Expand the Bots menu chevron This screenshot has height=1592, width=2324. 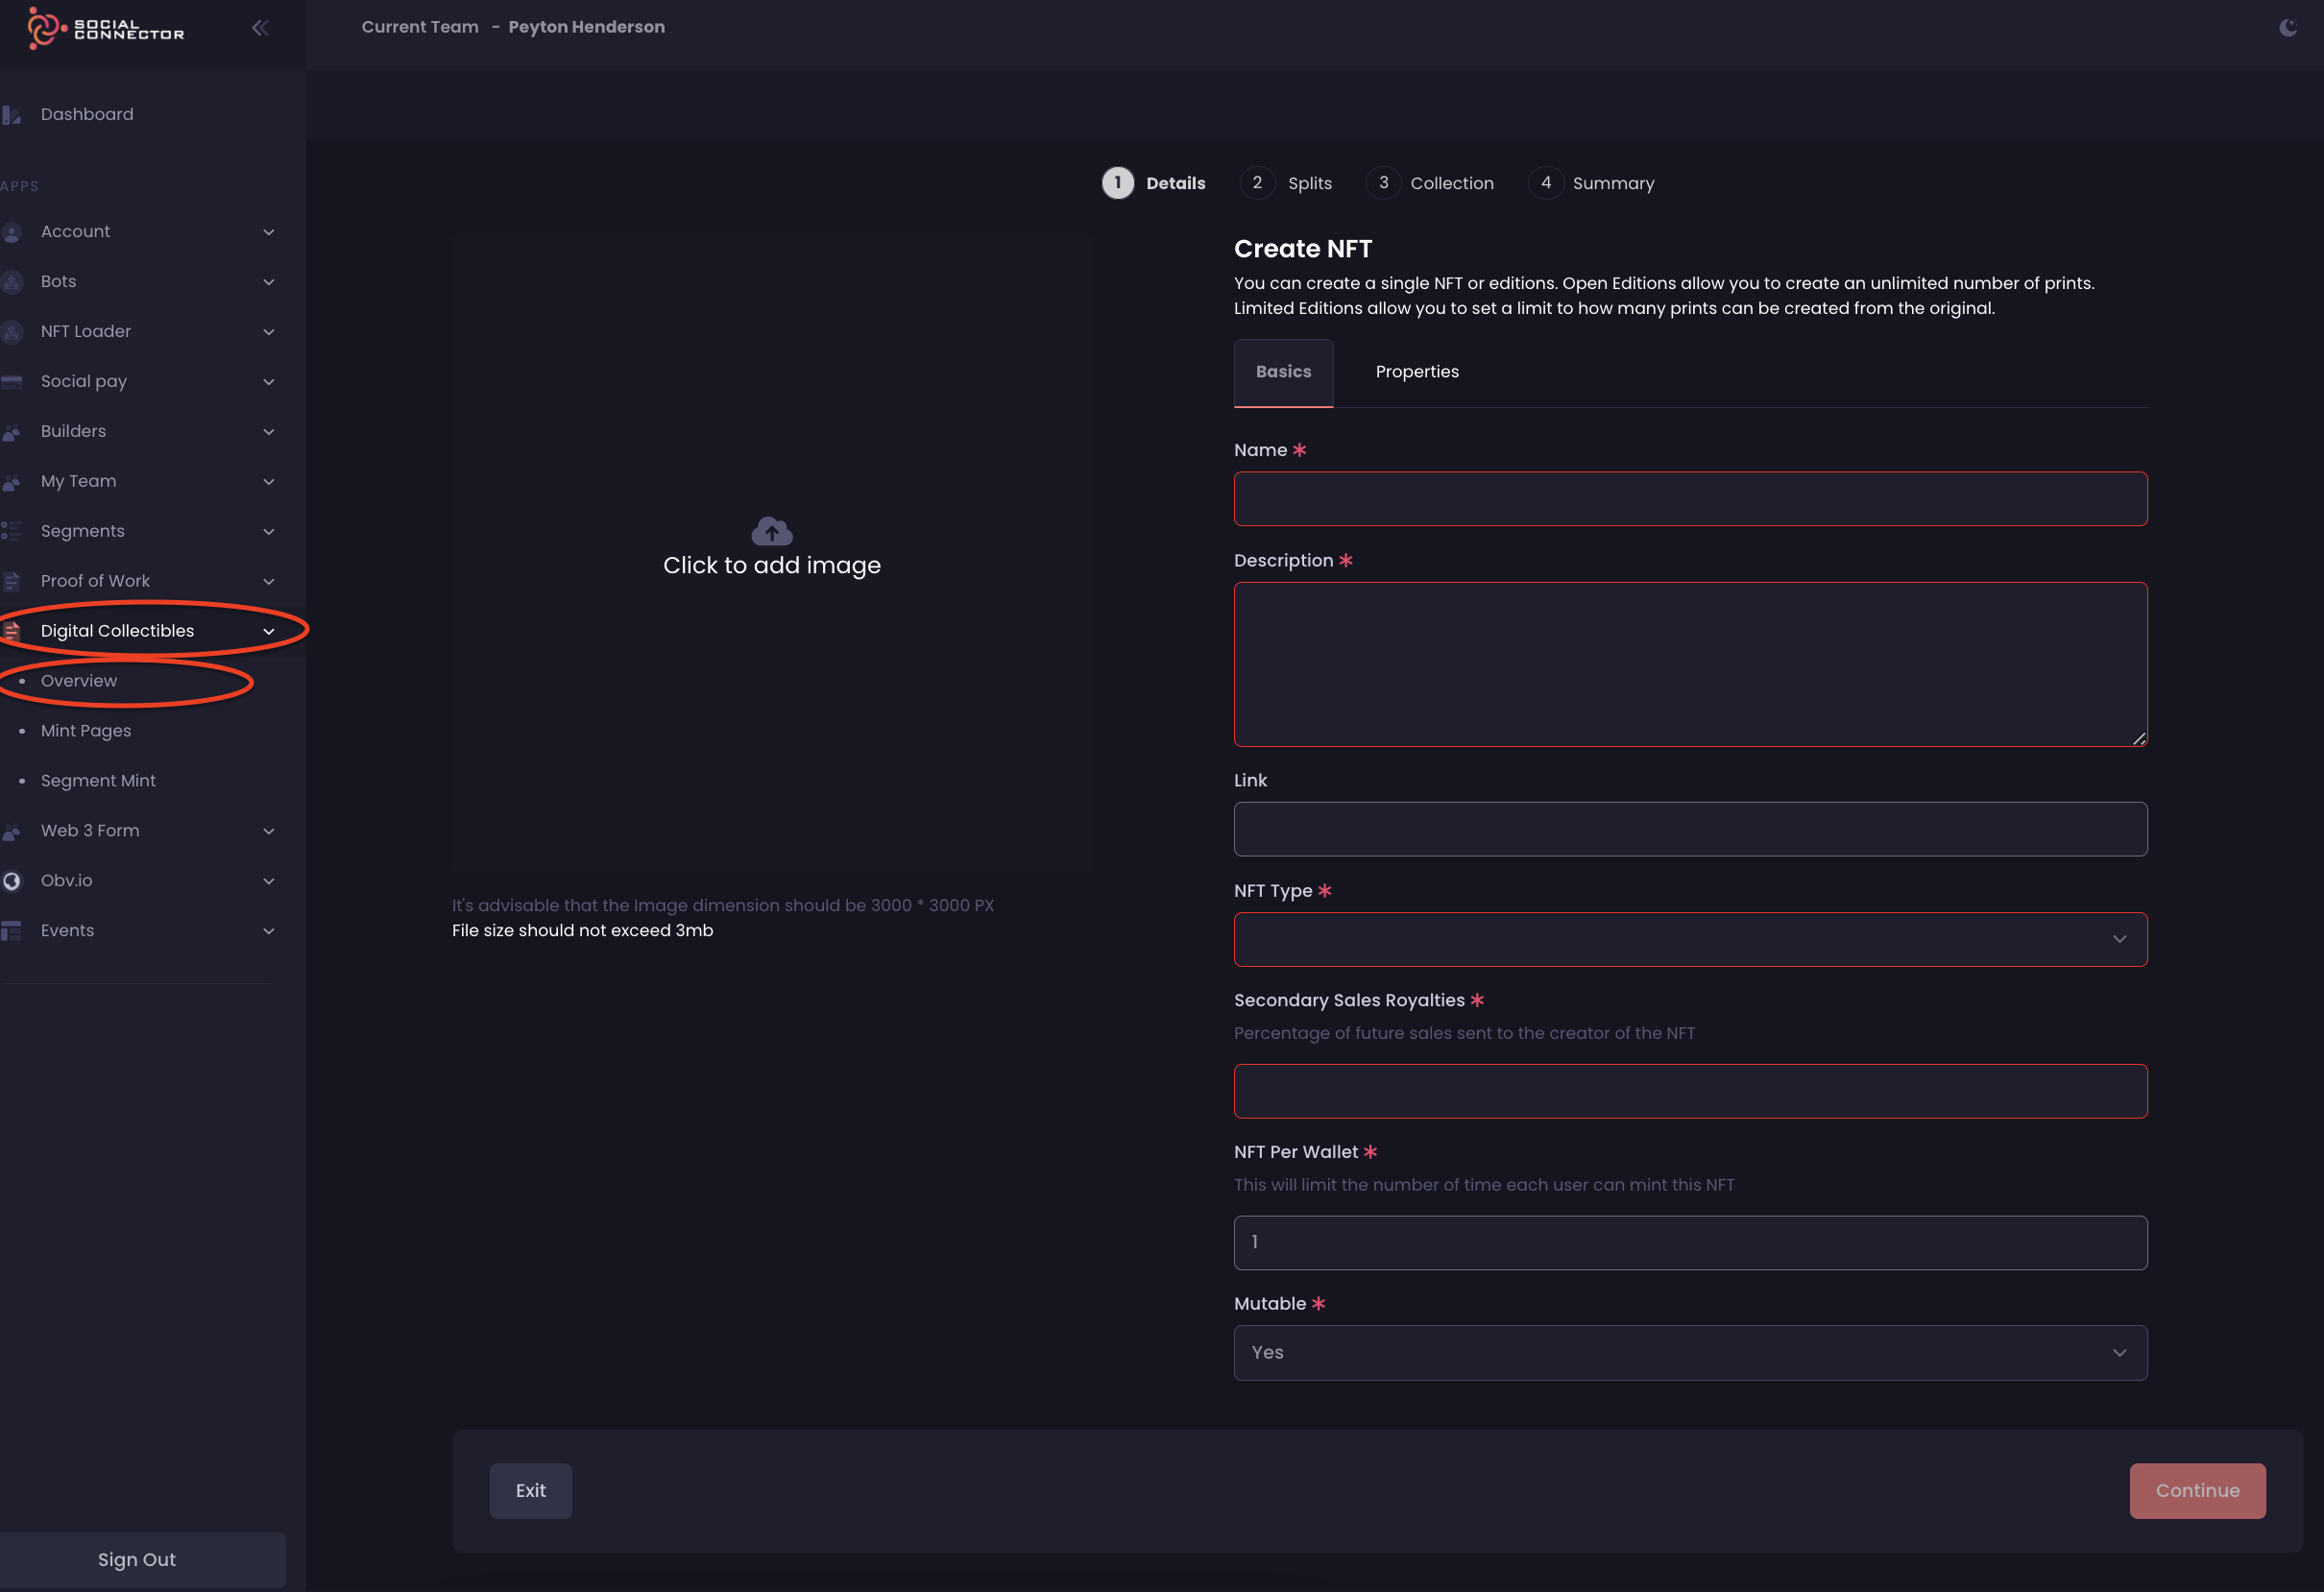coord(269,282)
